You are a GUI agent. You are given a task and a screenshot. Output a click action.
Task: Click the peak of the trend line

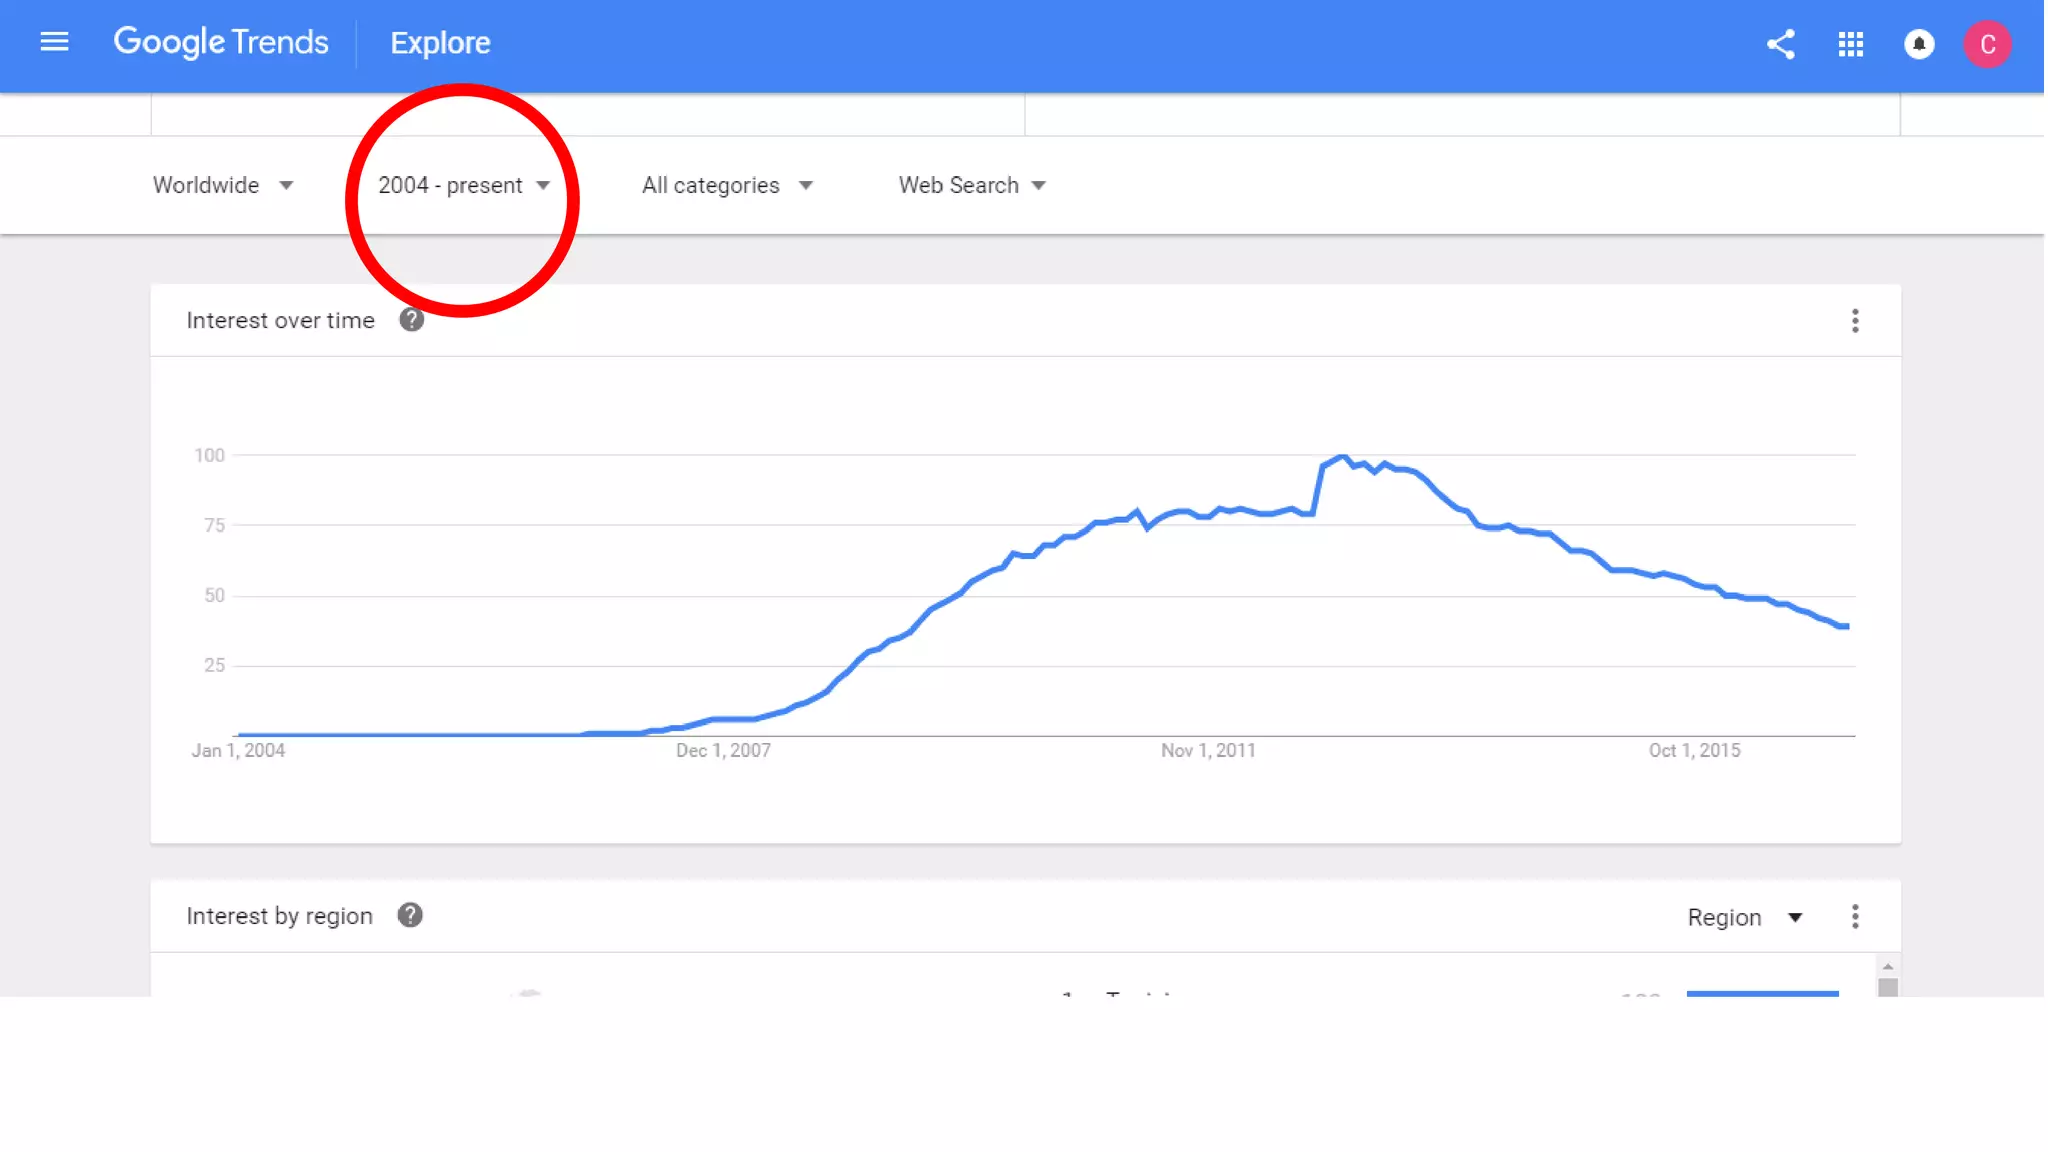(1342, 457)
